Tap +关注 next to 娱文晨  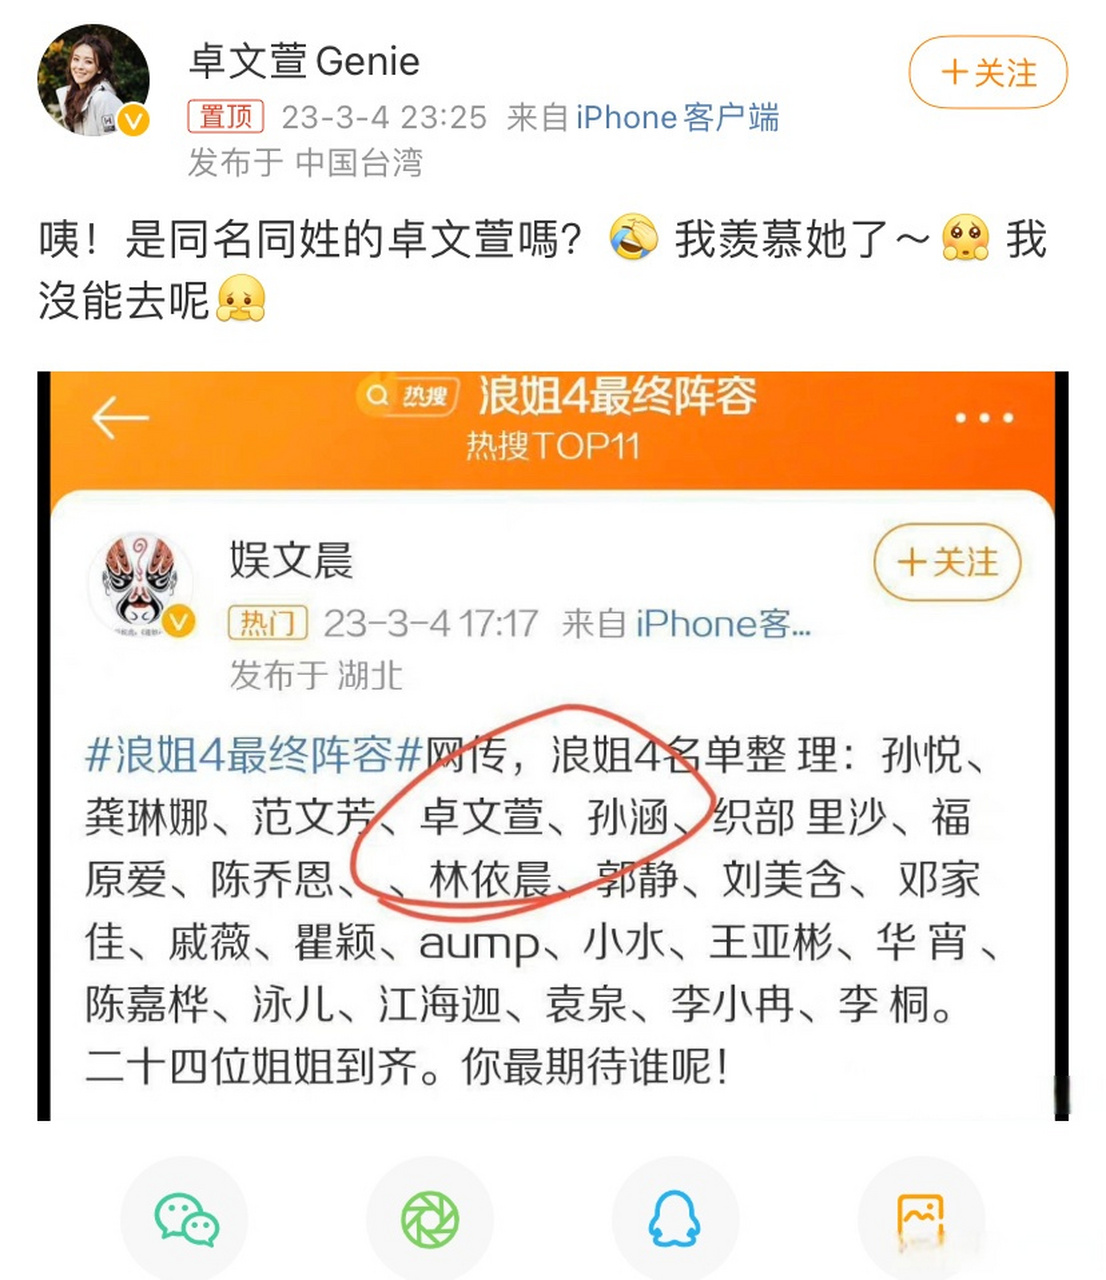point(948,562)
